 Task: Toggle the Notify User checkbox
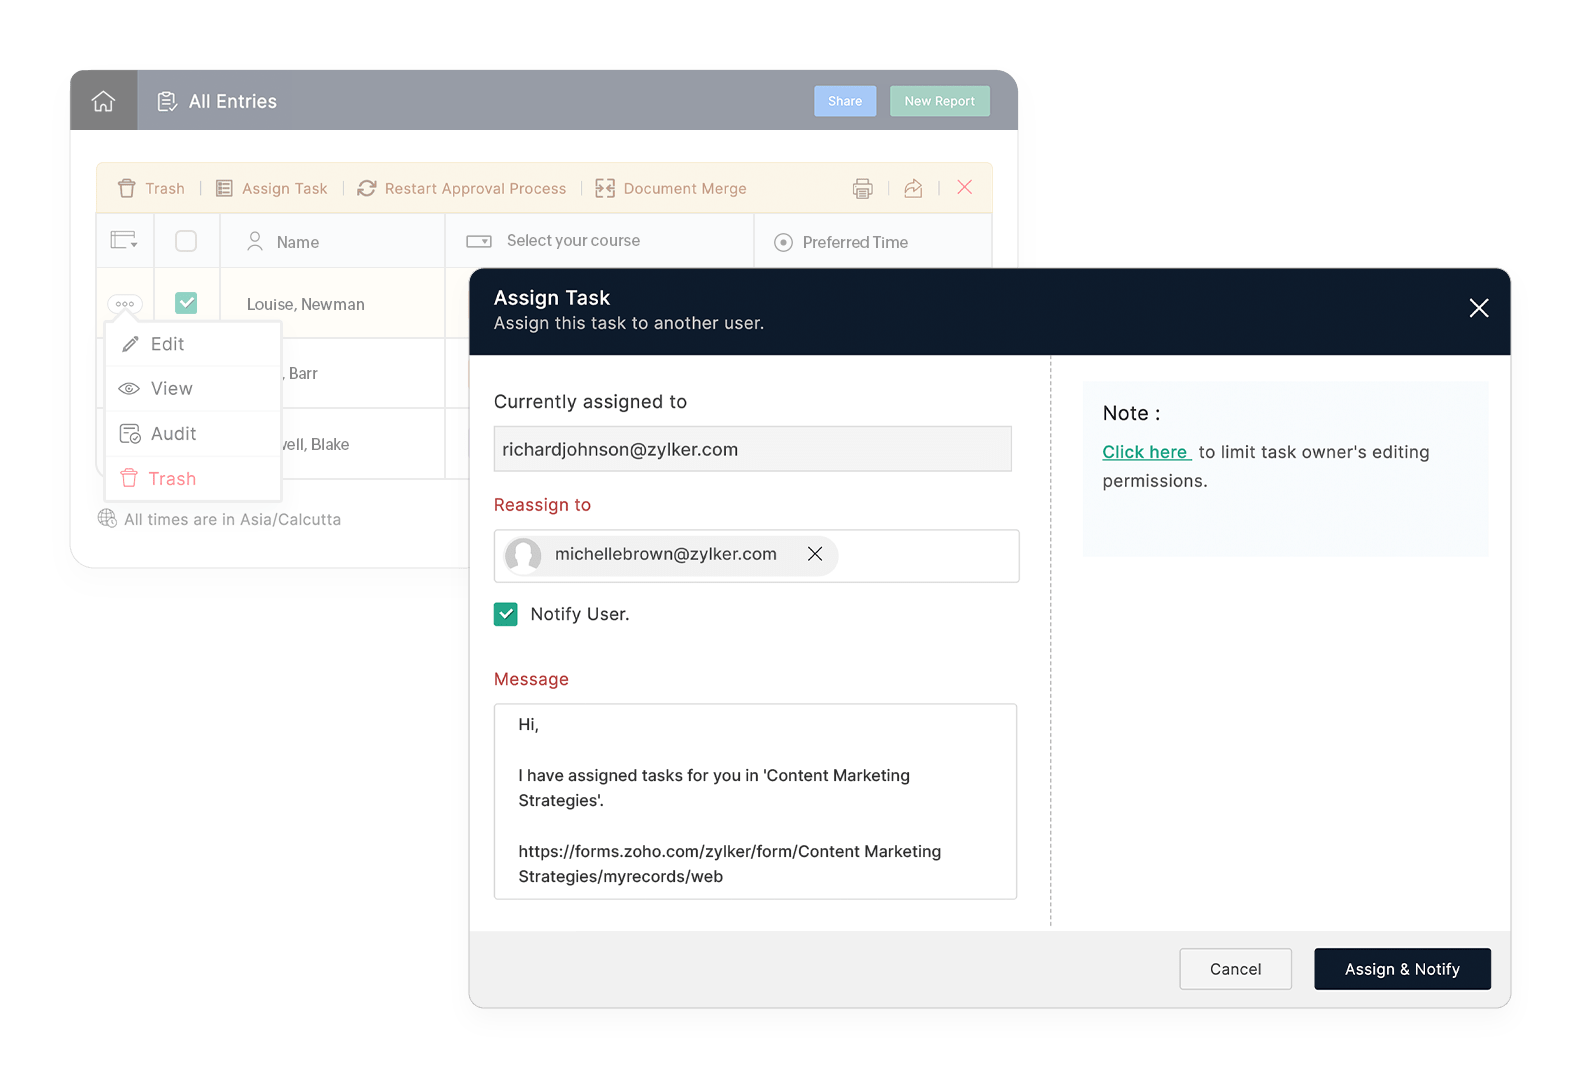pos(506,614)
